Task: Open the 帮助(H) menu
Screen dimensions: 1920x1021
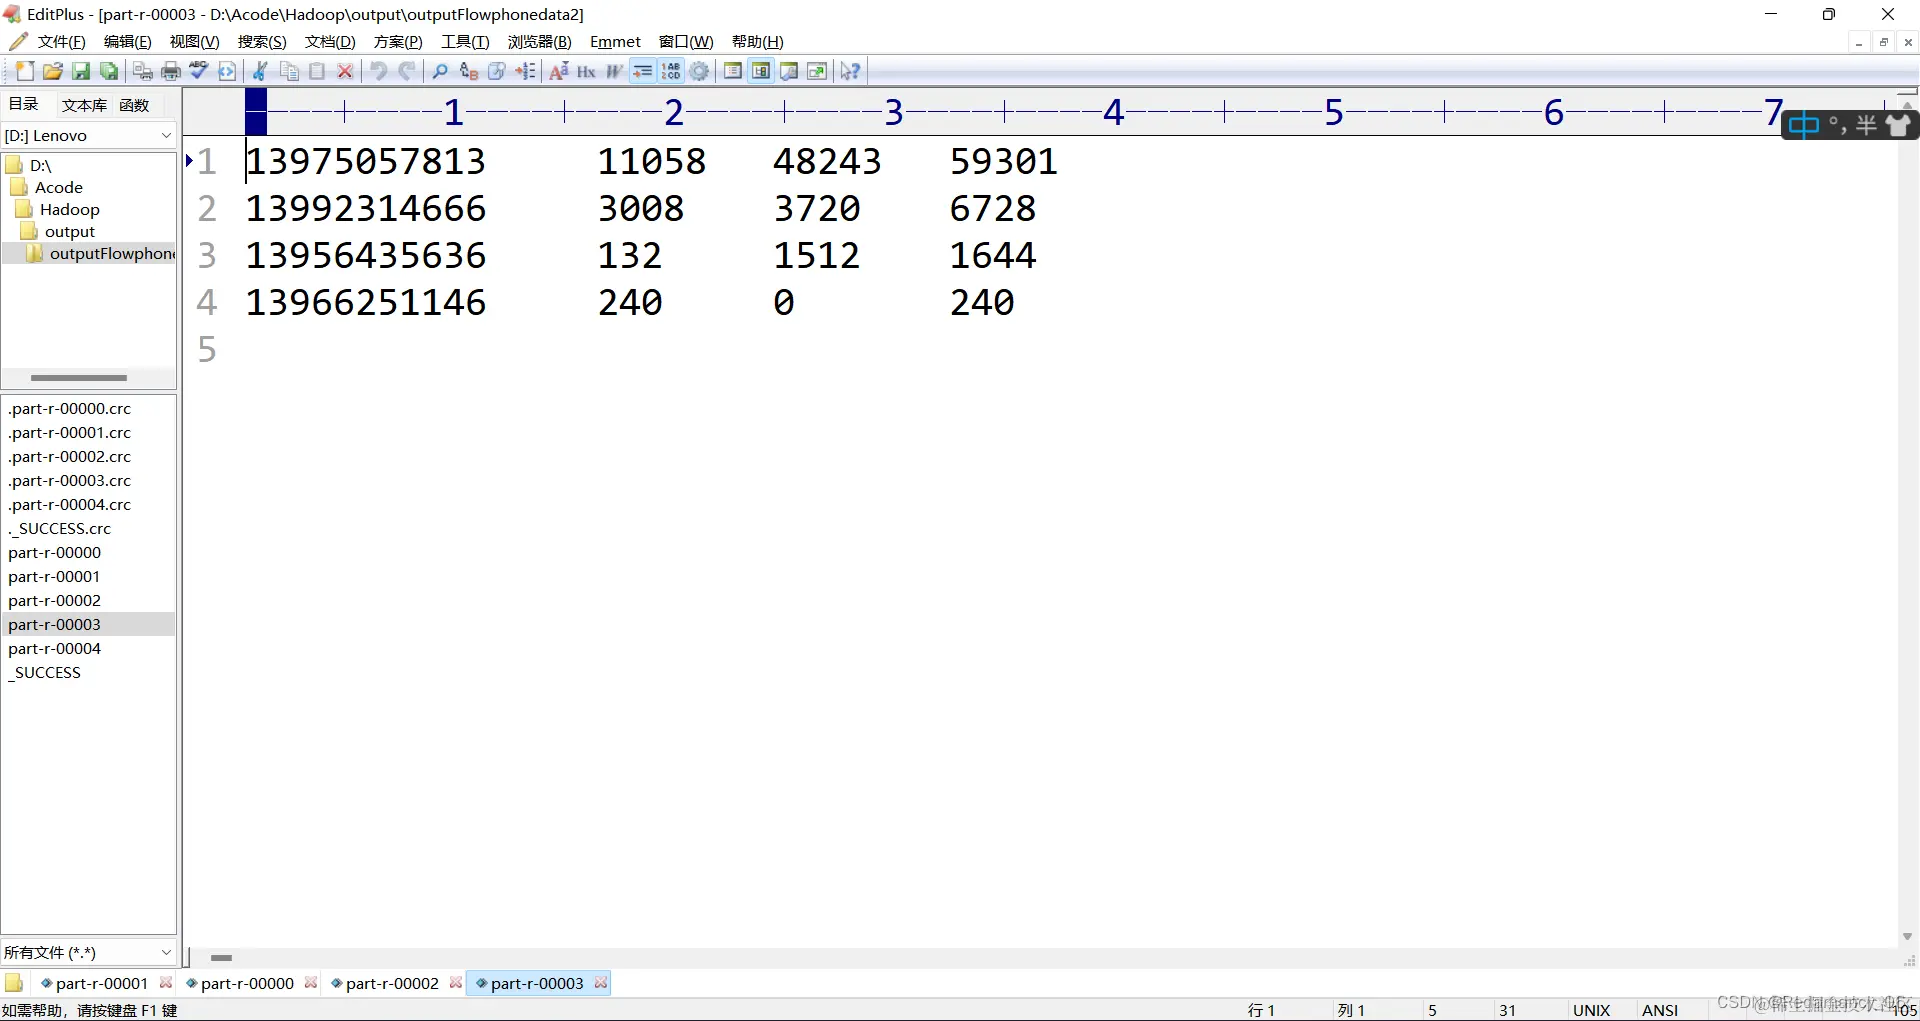Action: tap(757, 41)
